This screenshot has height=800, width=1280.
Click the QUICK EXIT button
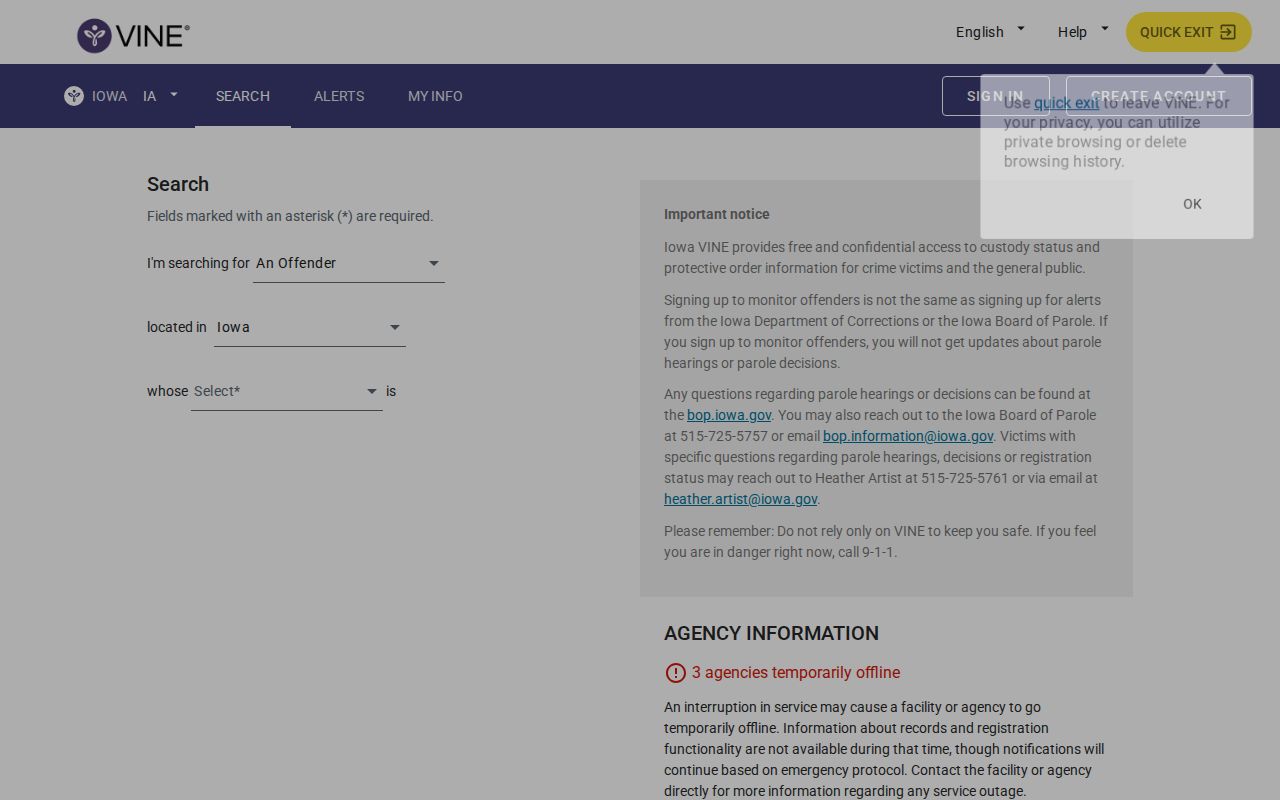[x=1189, y=32]
